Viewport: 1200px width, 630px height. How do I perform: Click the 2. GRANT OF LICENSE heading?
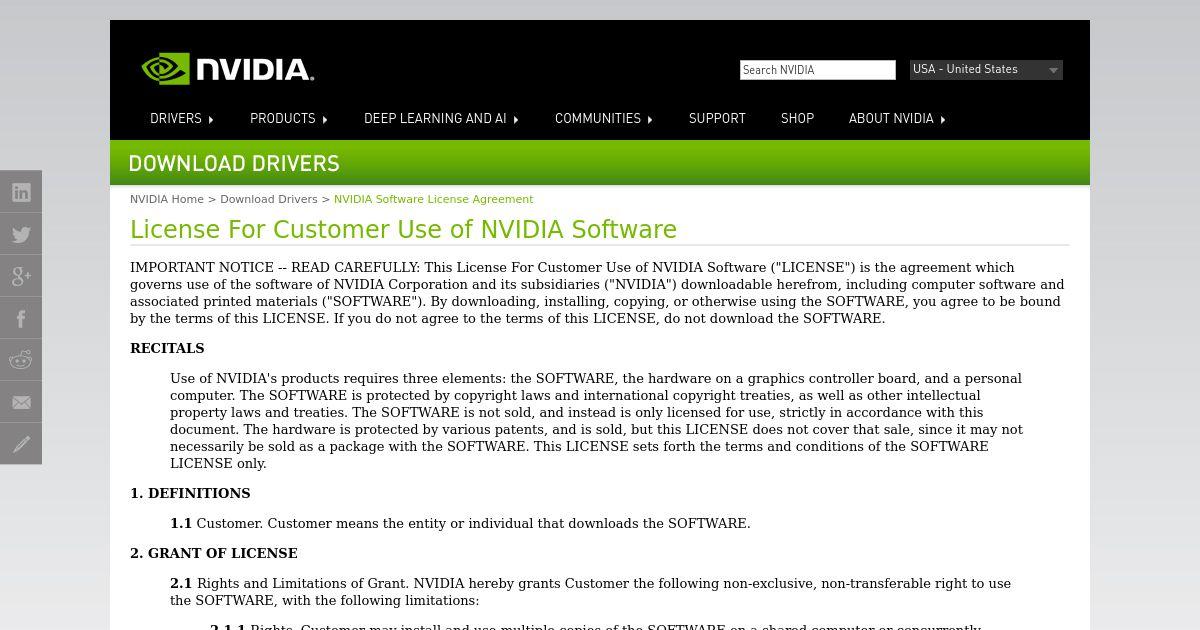tap(214, 553)
